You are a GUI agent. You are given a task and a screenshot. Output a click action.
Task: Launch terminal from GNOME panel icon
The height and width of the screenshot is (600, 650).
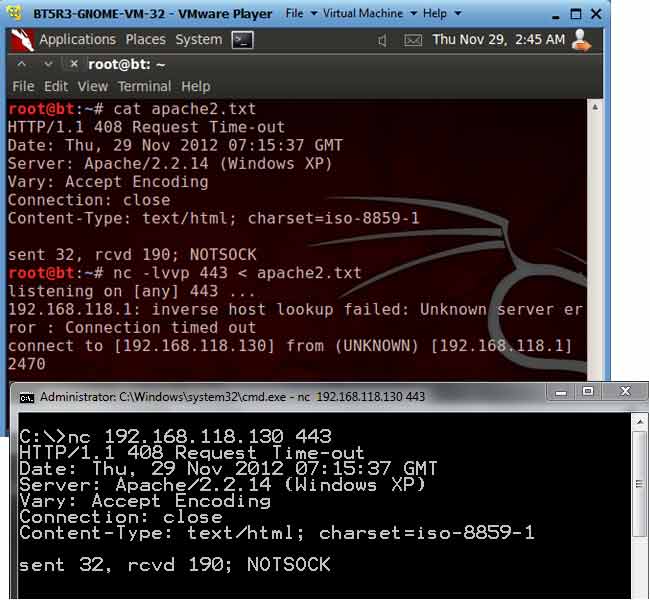(242, 40)
